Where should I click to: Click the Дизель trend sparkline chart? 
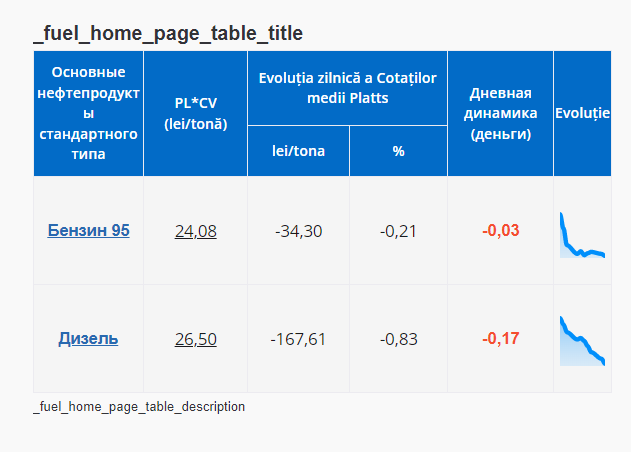tap(582, 341)
